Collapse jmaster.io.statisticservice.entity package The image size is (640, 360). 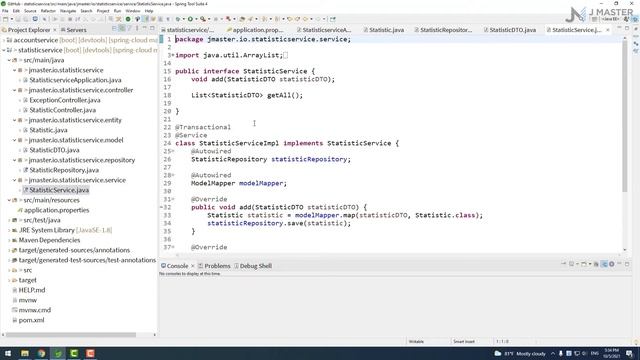click(x=14, y=120)
